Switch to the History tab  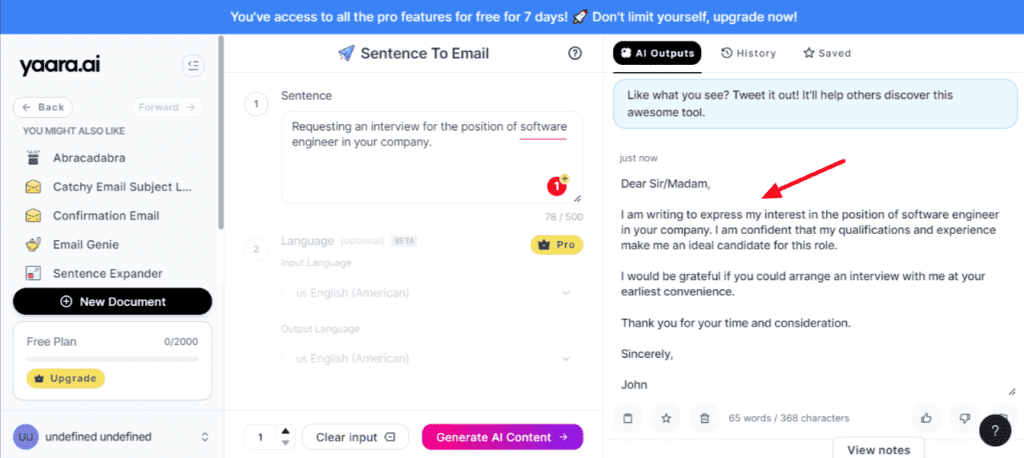748,54
